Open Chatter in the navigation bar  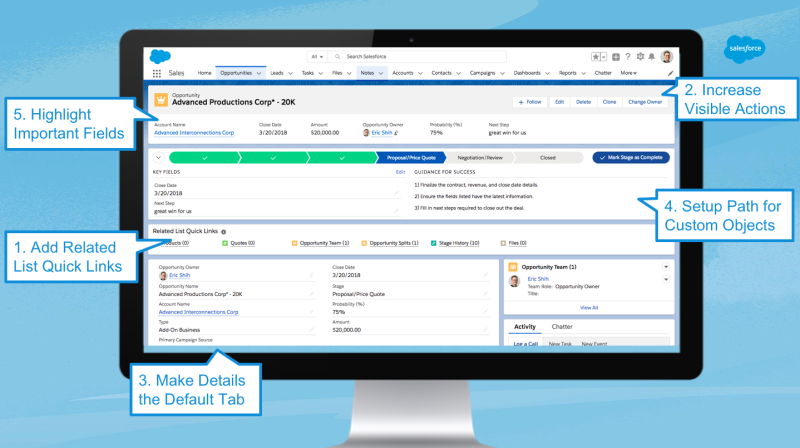coord(603,73)
